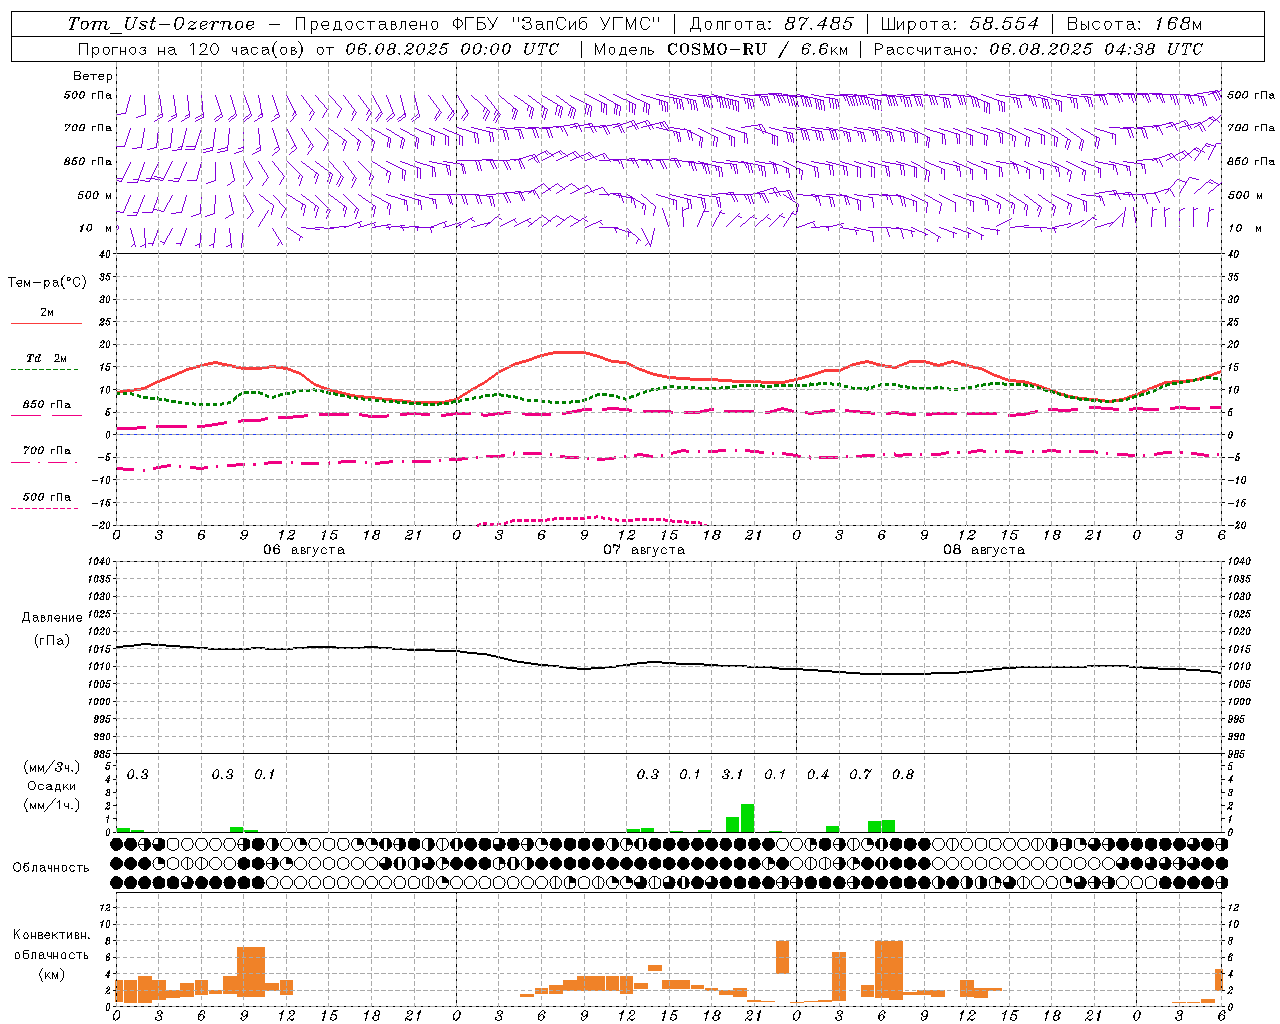This screenshot has width=1280, height=1024.
Task: Click the 700 гПа entry in temperature legend
Action: point(47,451)
